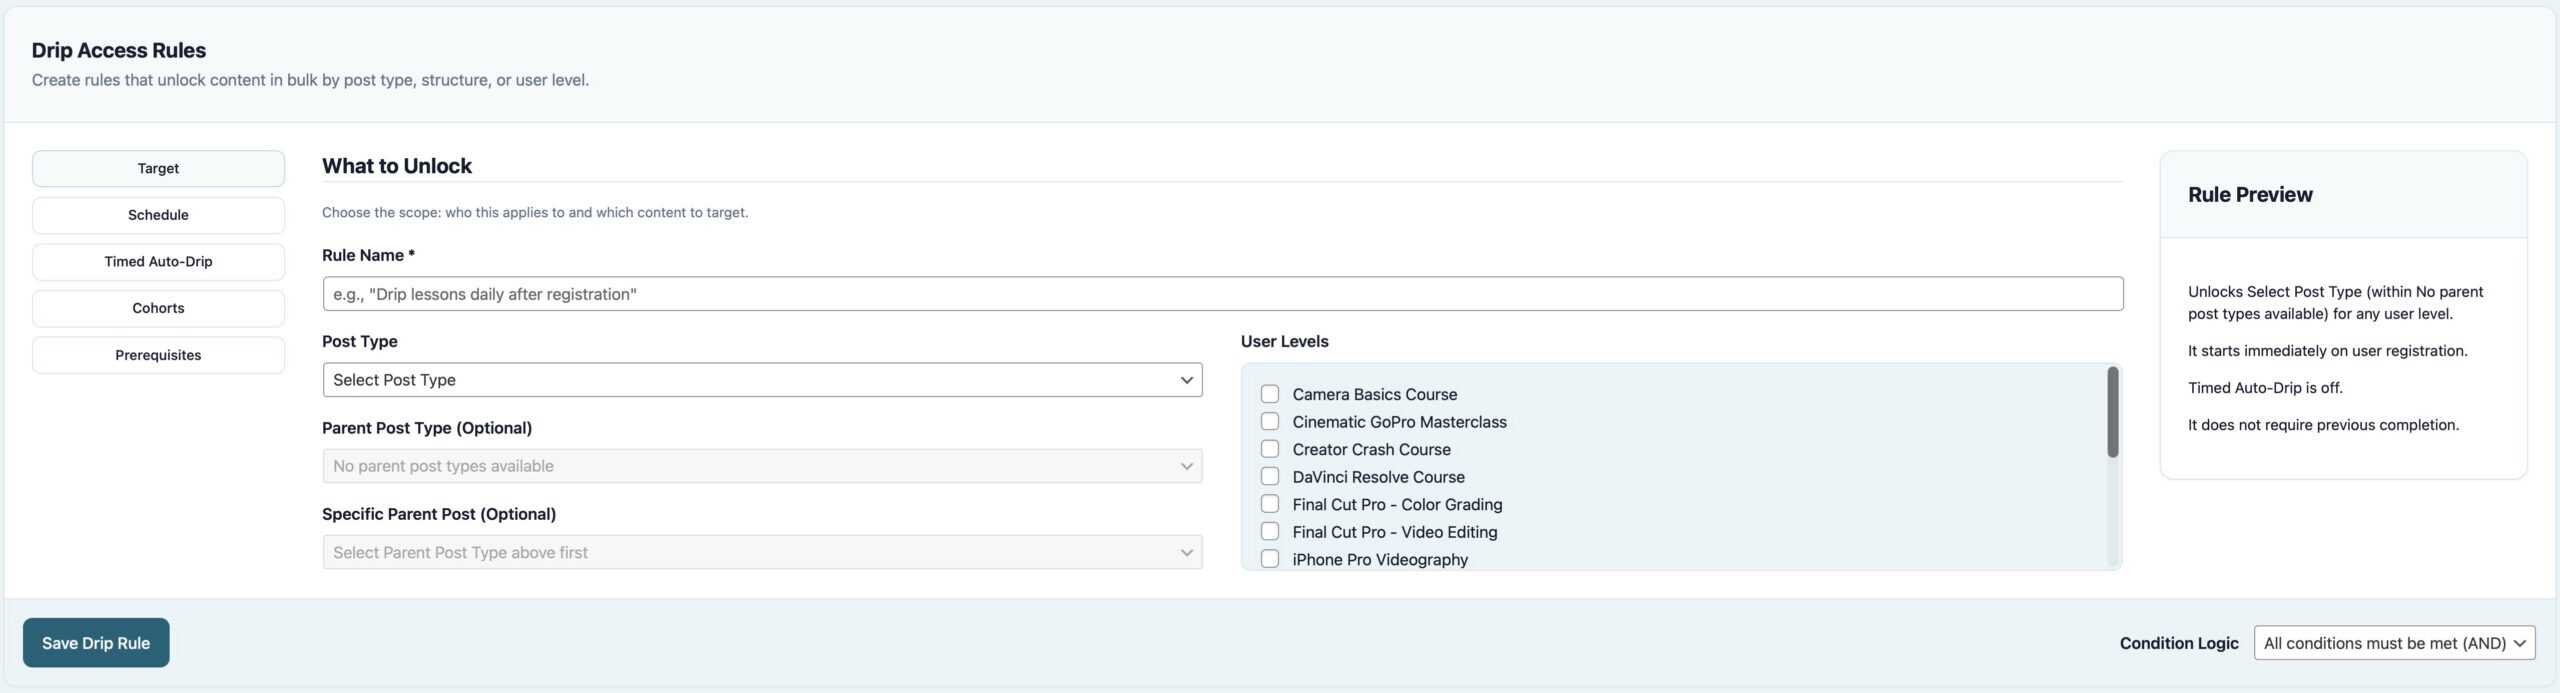Select the DaVinci Resolve Course checkbox
The width and height of the screenshot is (2560, 693).
(x=1270, y=477)
